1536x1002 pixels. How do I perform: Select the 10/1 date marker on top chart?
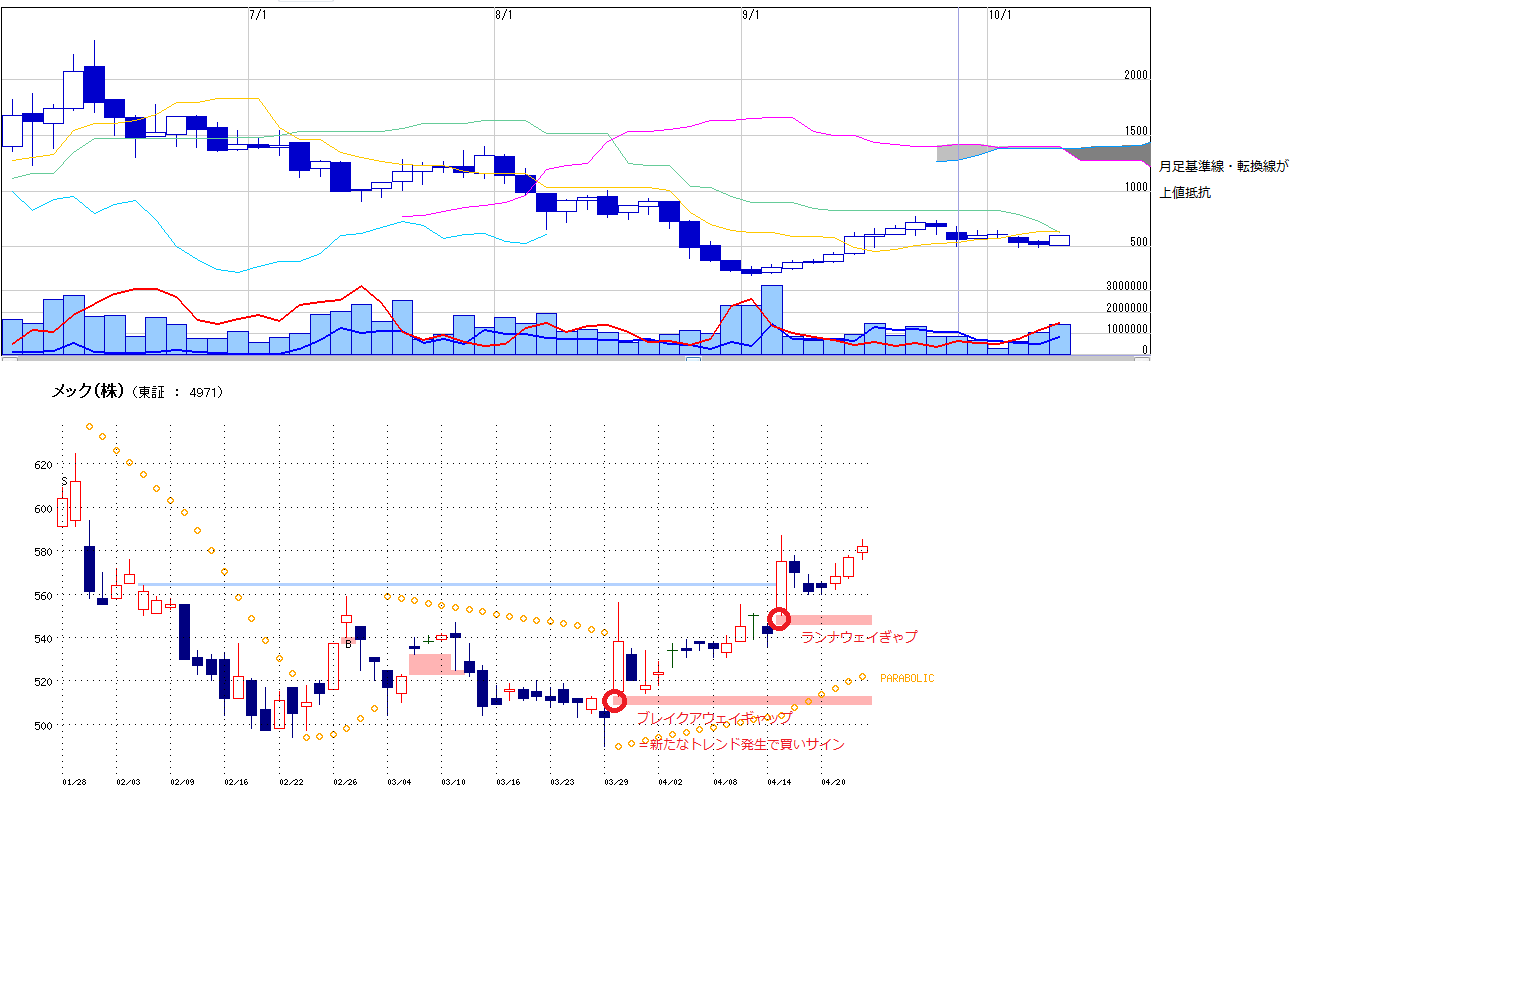[999, 15]
